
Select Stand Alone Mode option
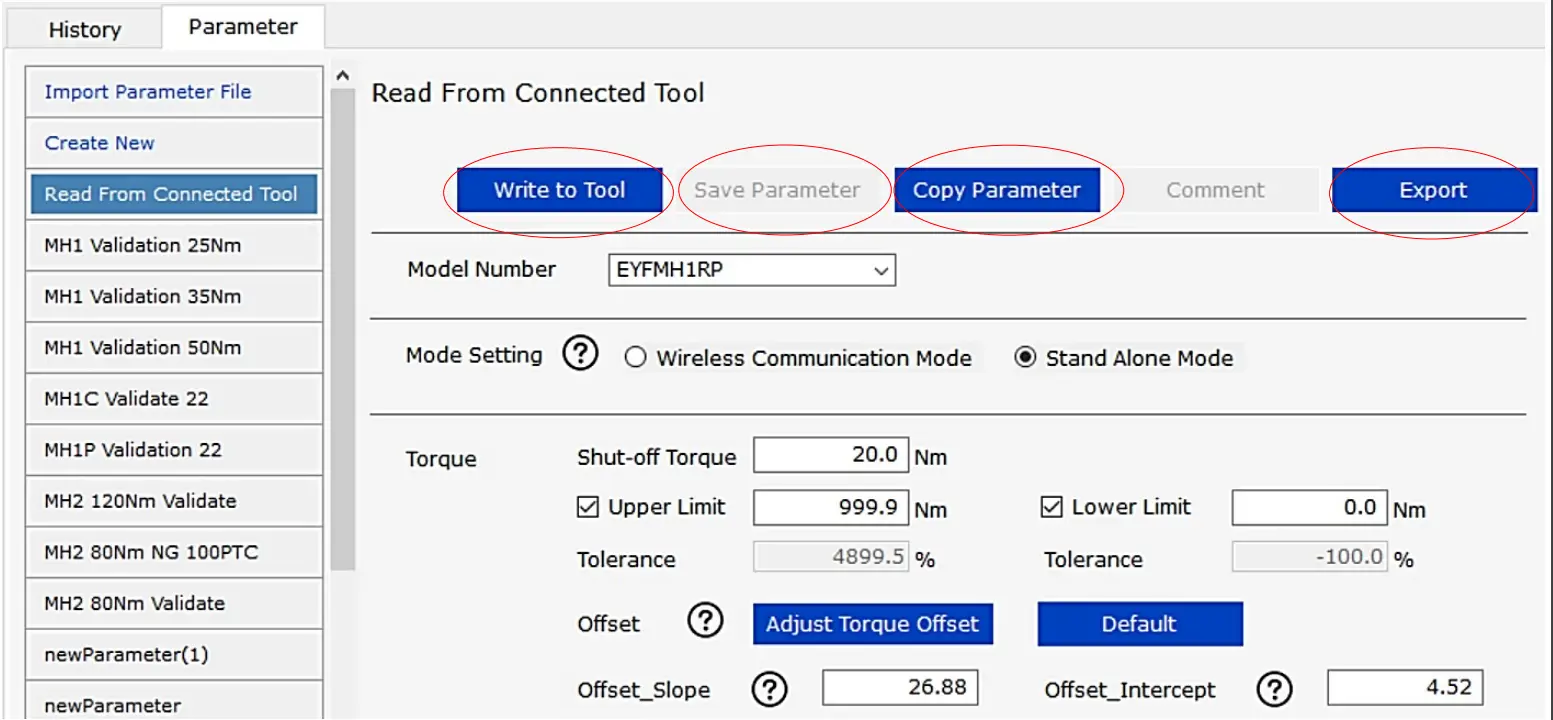click(1025, 358)
